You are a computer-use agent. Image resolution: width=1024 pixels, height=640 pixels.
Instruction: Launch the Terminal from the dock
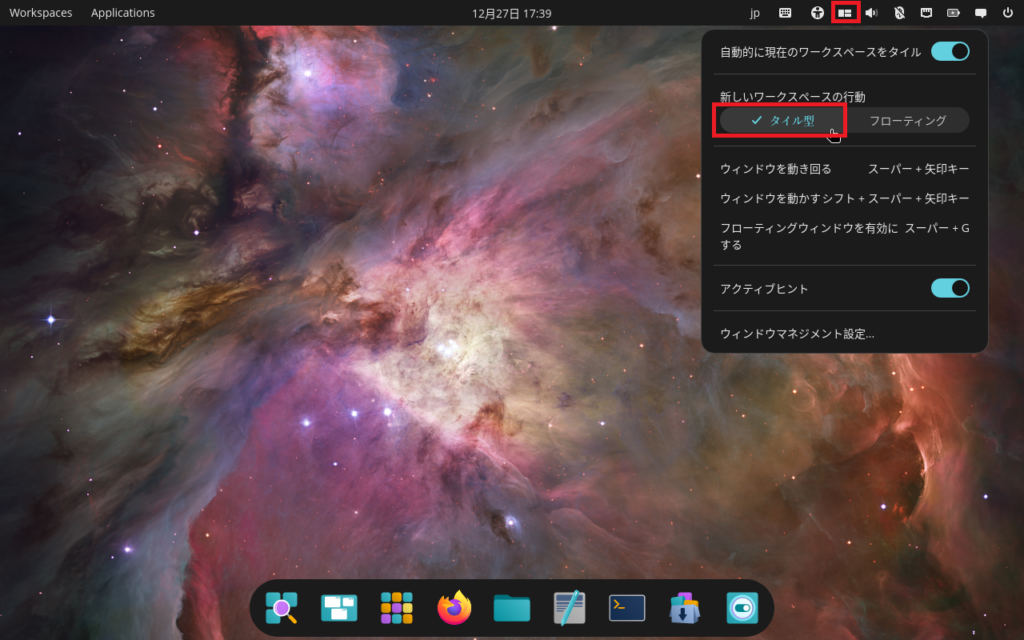(x=627, y=607)
